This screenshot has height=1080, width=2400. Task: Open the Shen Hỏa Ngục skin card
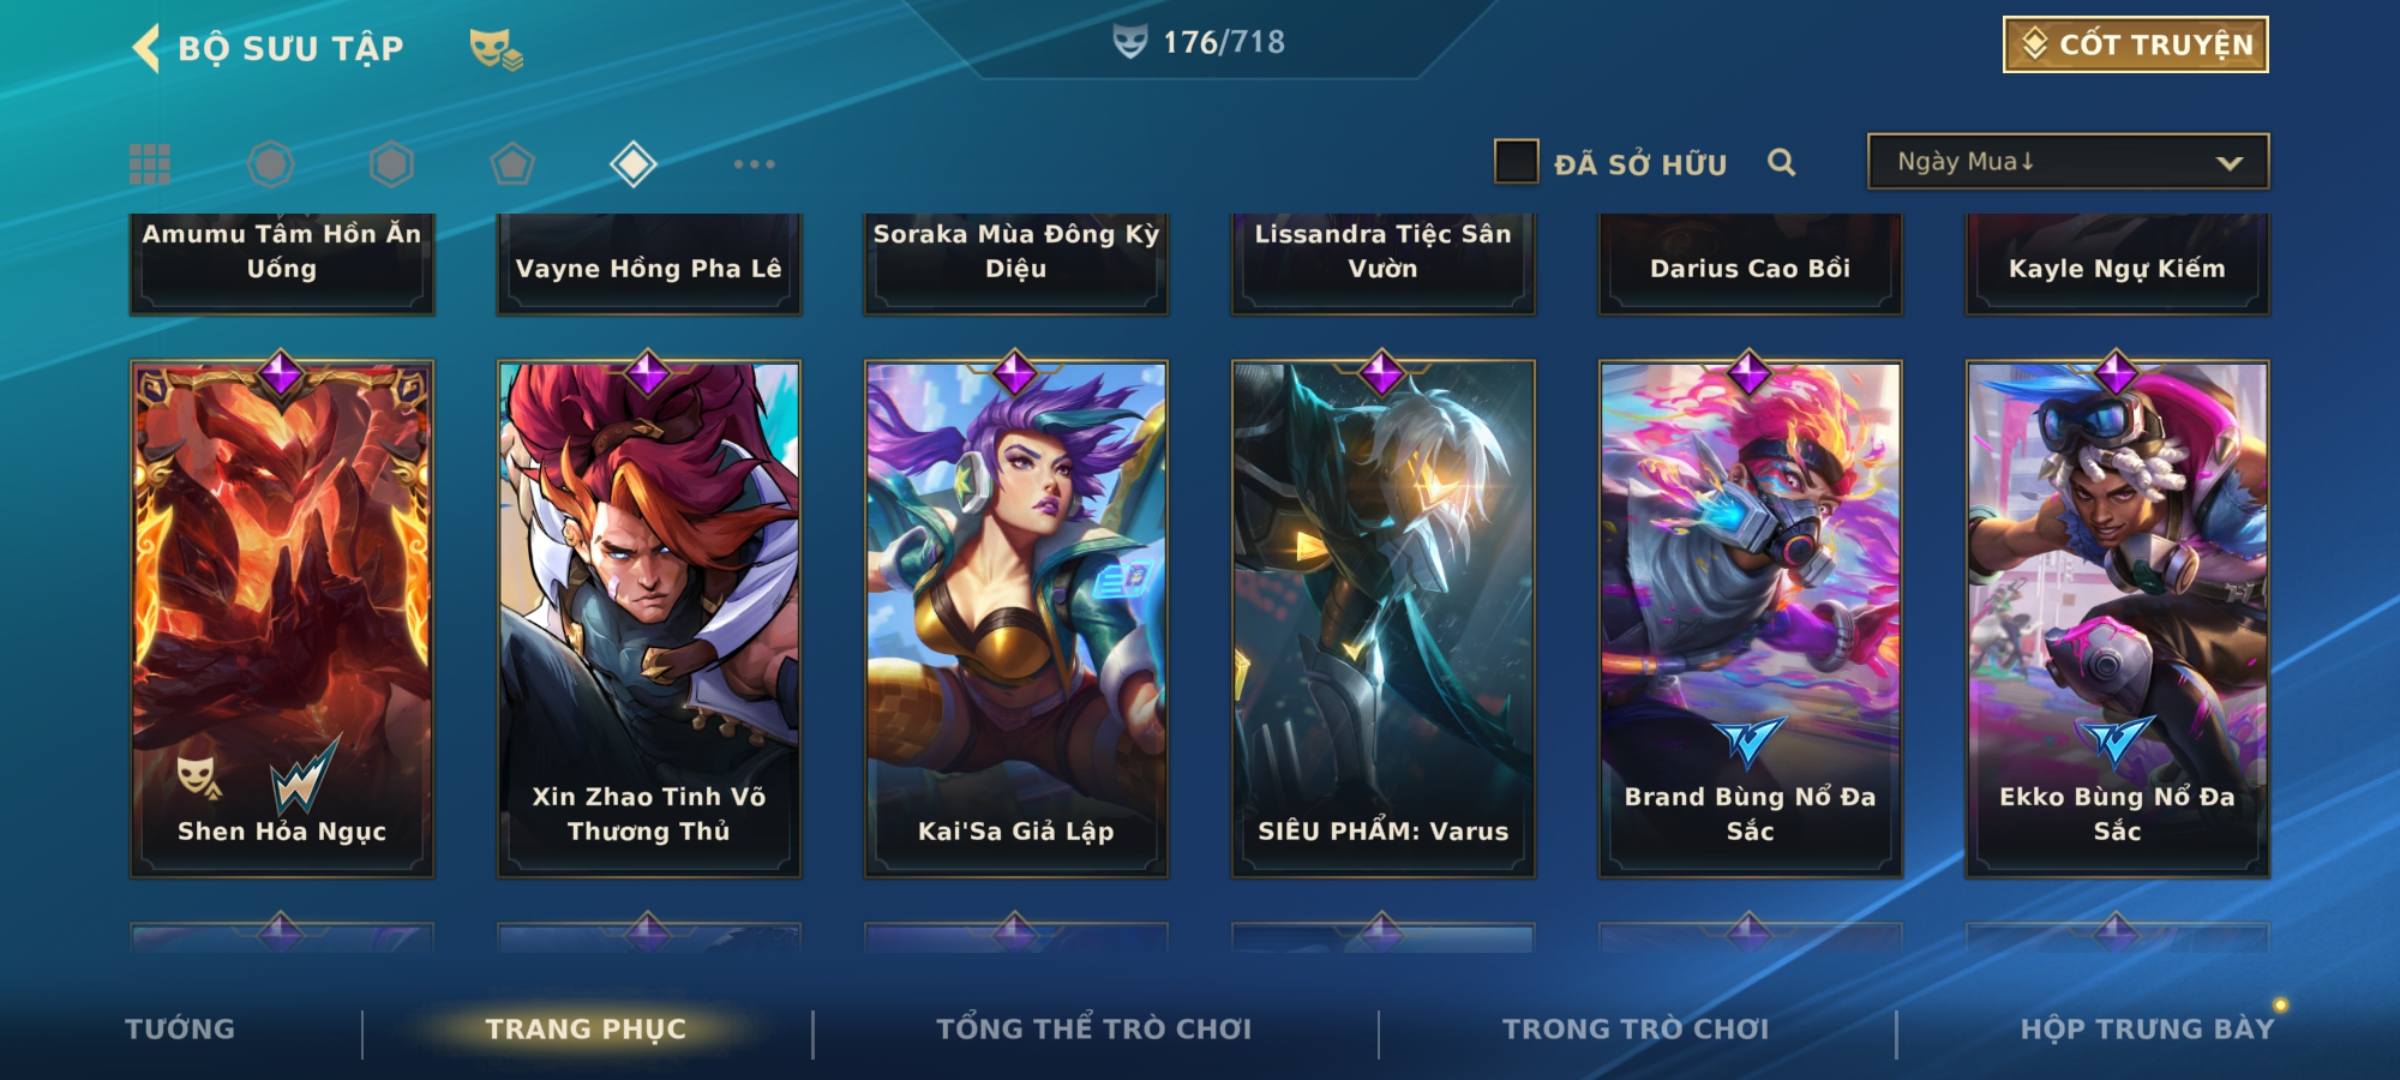click(x=282, y=619)
